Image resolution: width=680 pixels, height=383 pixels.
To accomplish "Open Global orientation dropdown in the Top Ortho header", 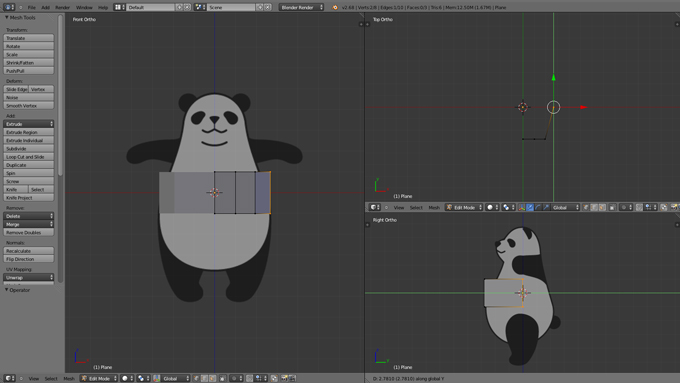I will point(566,207).
